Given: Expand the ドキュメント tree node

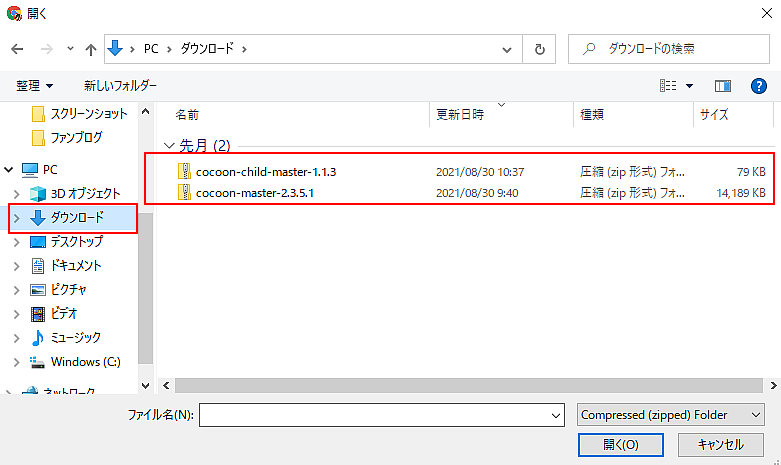Looking at the screenshot, I should pyautogui.click(x=16, y=266).
